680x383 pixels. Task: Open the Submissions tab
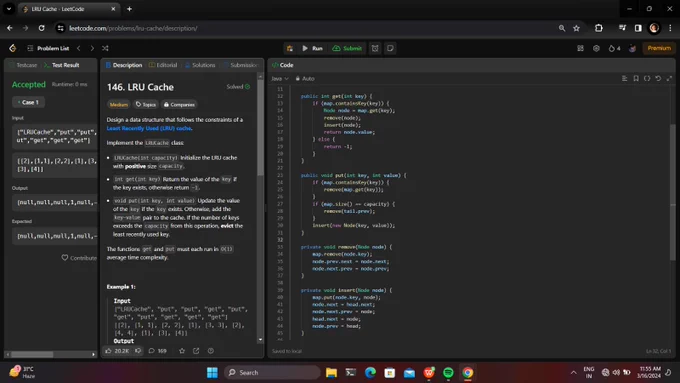click(241, 65)
